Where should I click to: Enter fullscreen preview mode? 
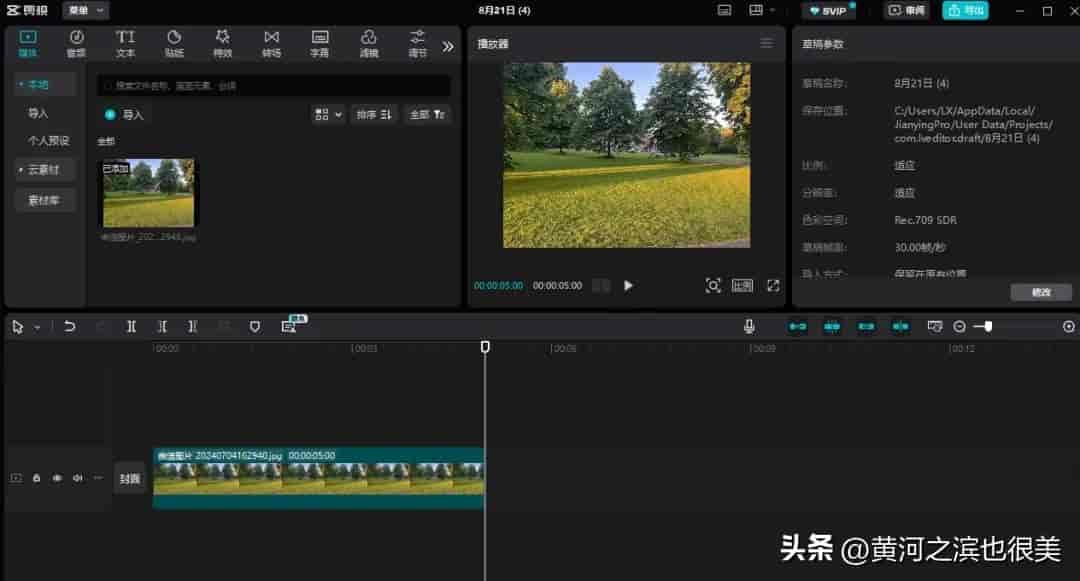[x=773, y=286]
